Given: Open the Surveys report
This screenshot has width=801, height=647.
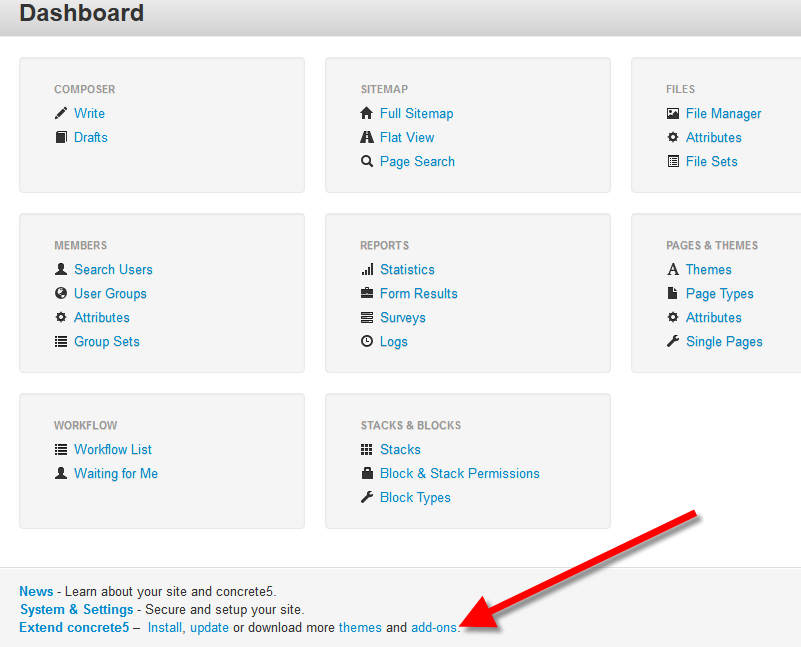Looking at the screenshot, I should point(402,318).
